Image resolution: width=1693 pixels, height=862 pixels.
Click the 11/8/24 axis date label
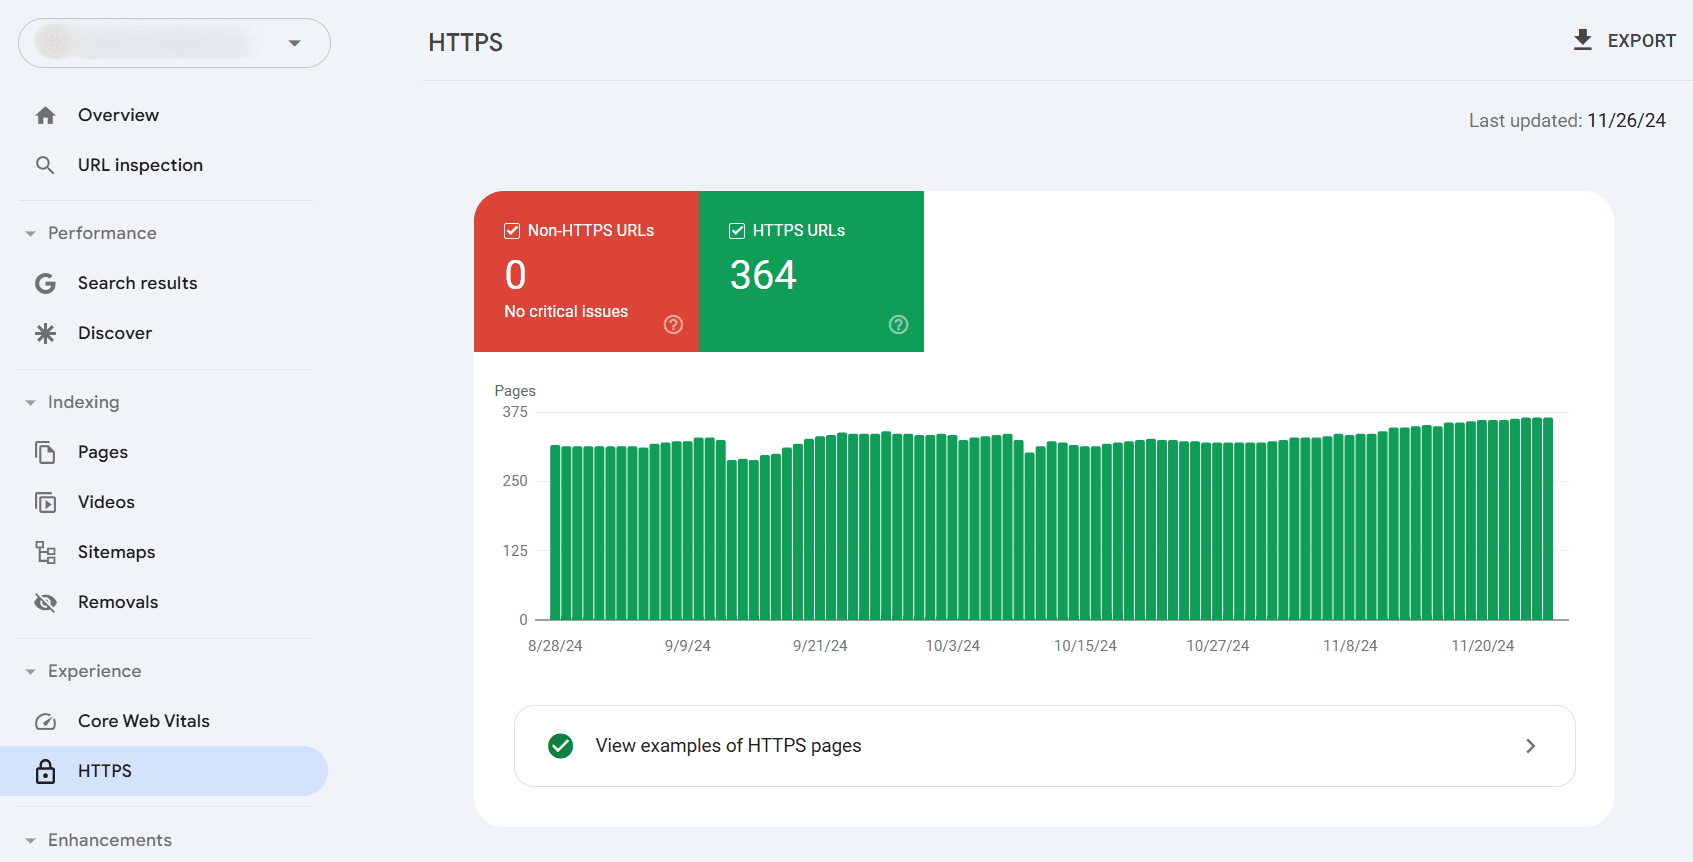pos(1350,646)
